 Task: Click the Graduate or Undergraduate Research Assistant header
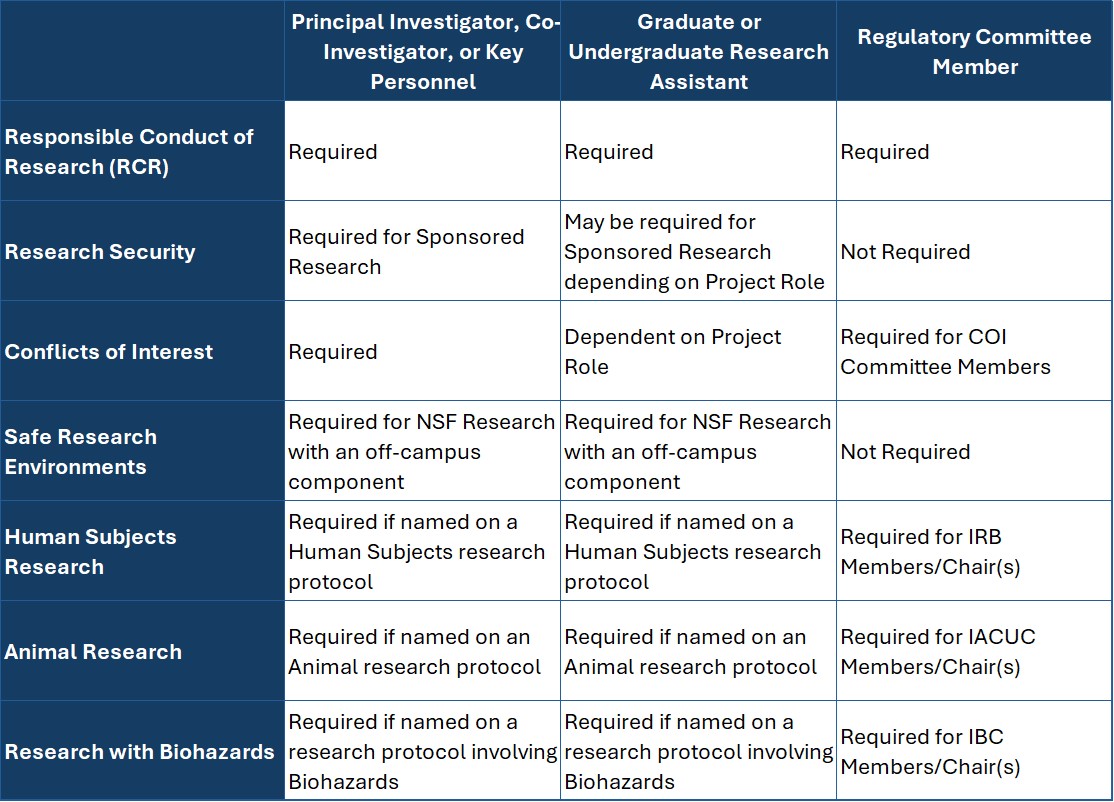click(x=698, y=52)
